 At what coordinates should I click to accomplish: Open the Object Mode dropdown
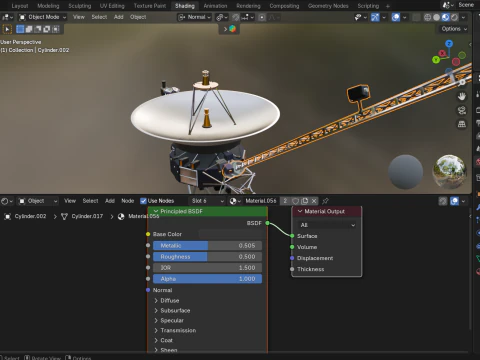tap(42, 17)
